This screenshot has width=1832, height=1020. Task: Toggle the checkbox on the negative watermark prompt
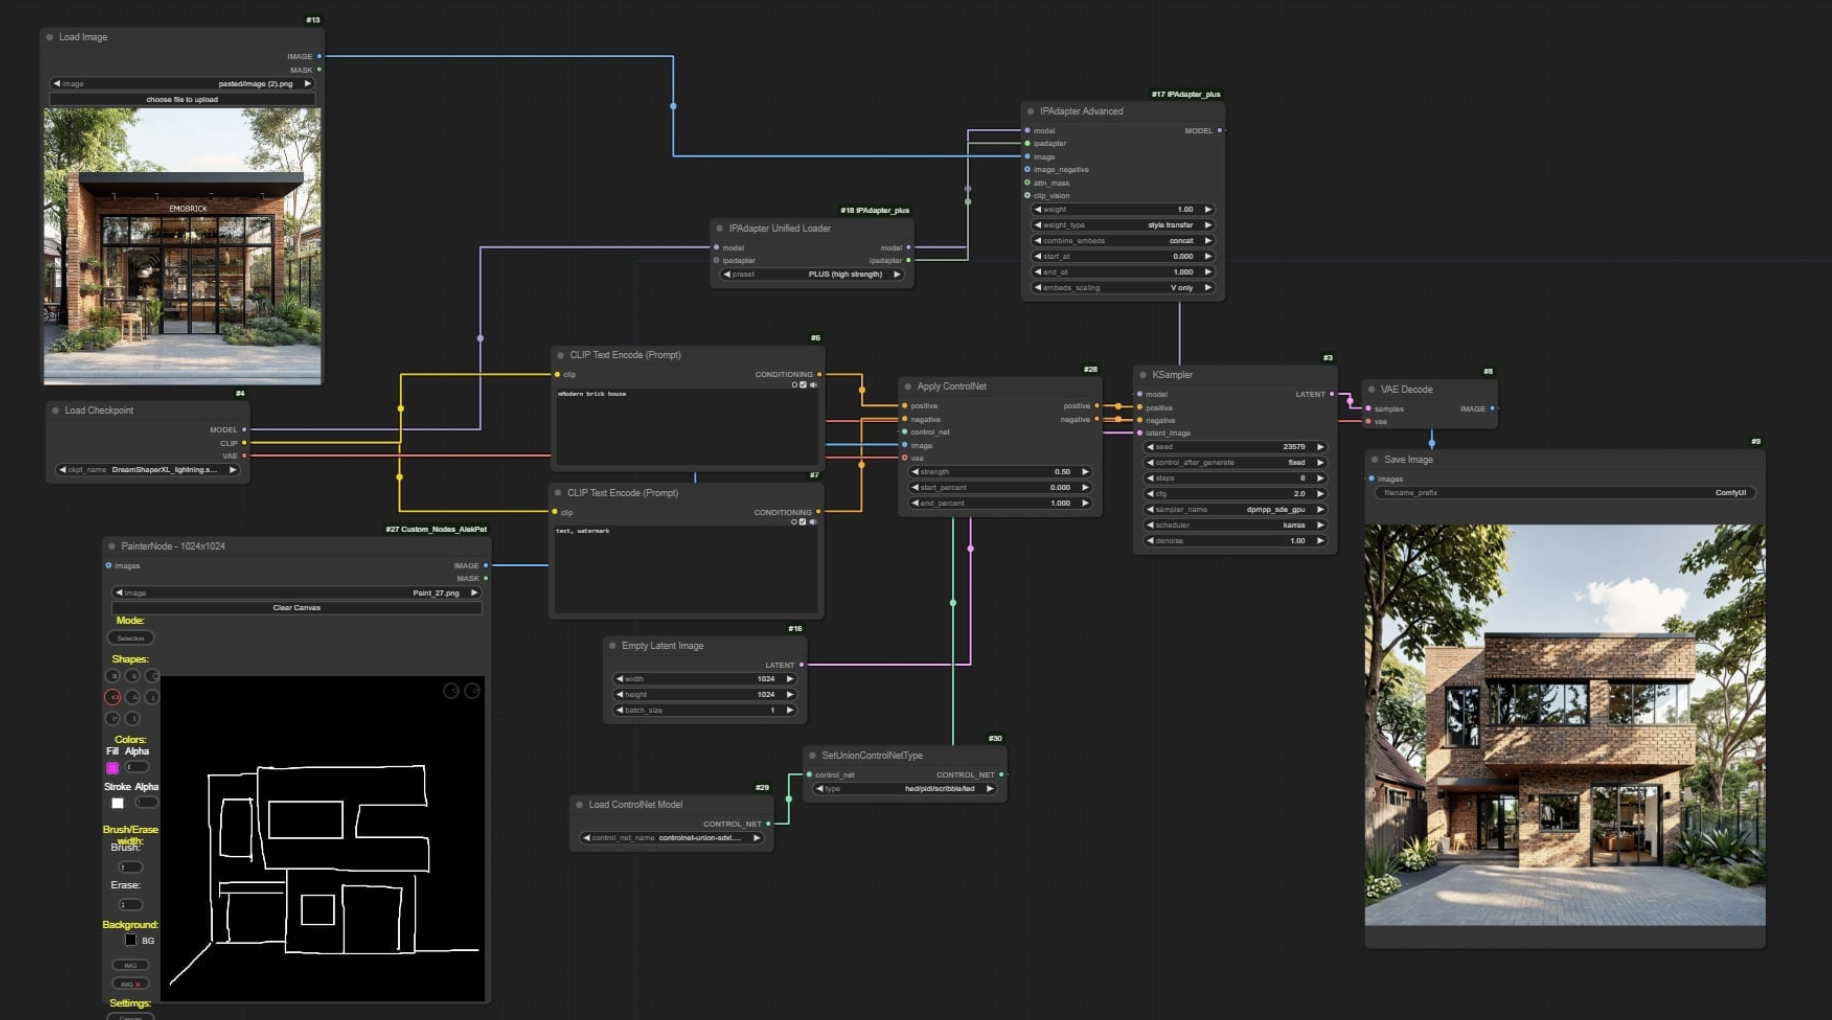(x=803, y=522)
